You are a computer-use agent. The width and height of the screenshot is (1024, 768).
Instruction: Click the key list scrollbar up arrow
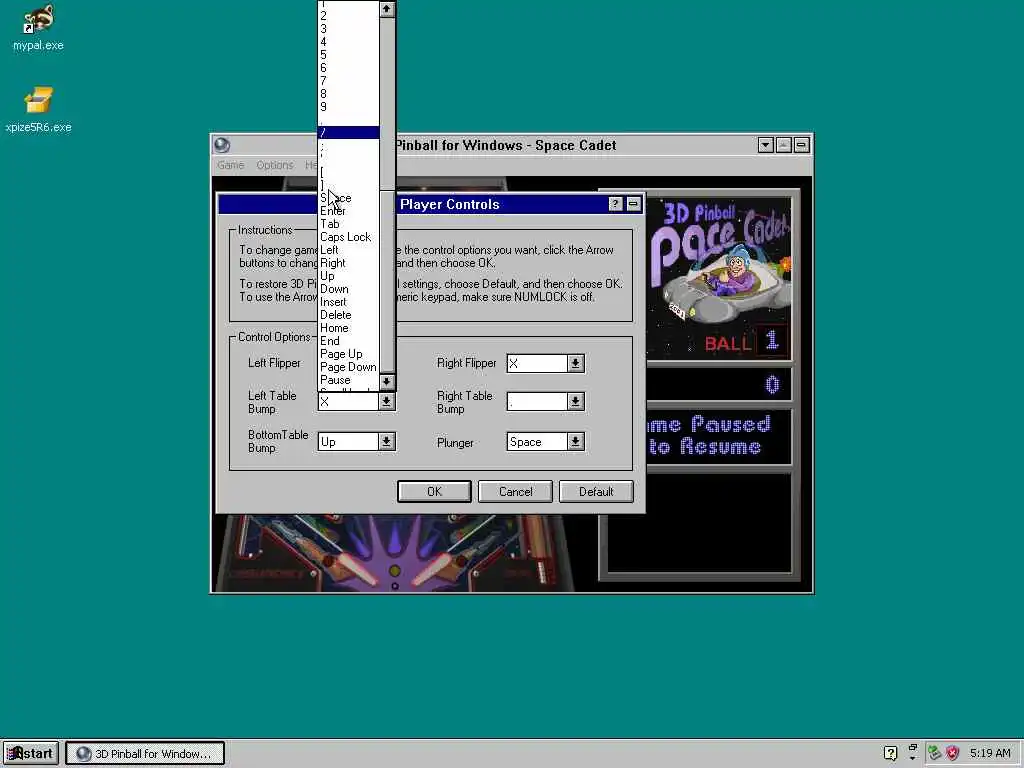click(x=387, y=9)
